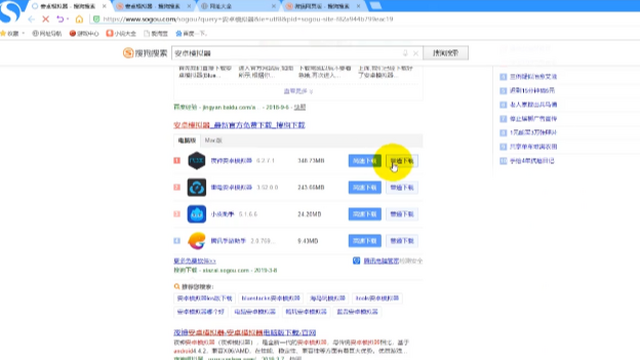This screenshot has width=640, height=360.
Task: Open the Android emulator official download result title
Action: coord(239,125)
